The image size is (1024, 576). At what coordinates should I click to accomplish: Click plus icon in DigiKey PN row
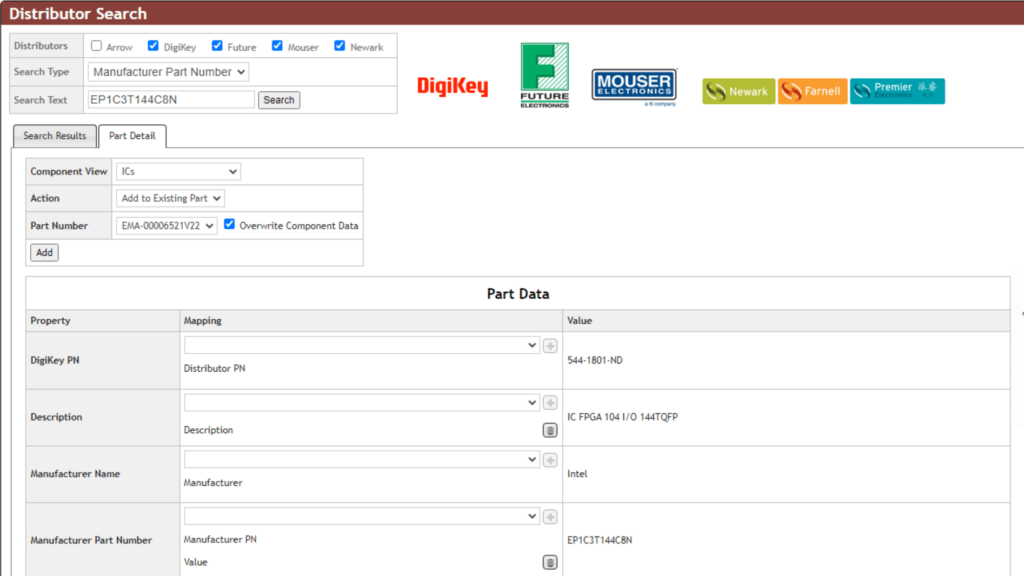[550, 346]
